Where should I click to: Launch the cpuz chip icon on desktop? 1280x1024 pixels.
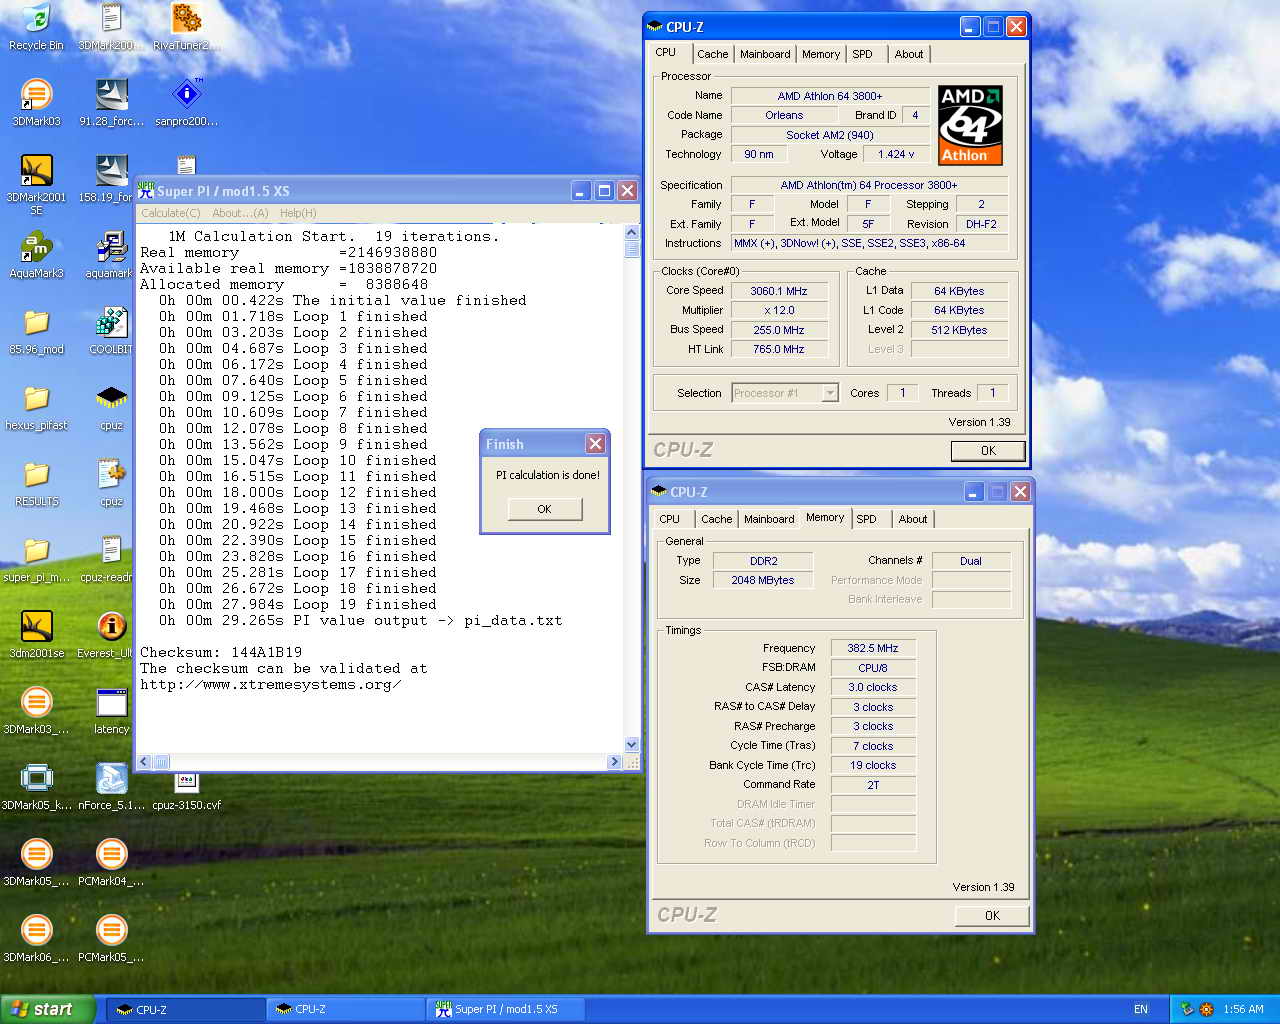click(x=111, y=406)
